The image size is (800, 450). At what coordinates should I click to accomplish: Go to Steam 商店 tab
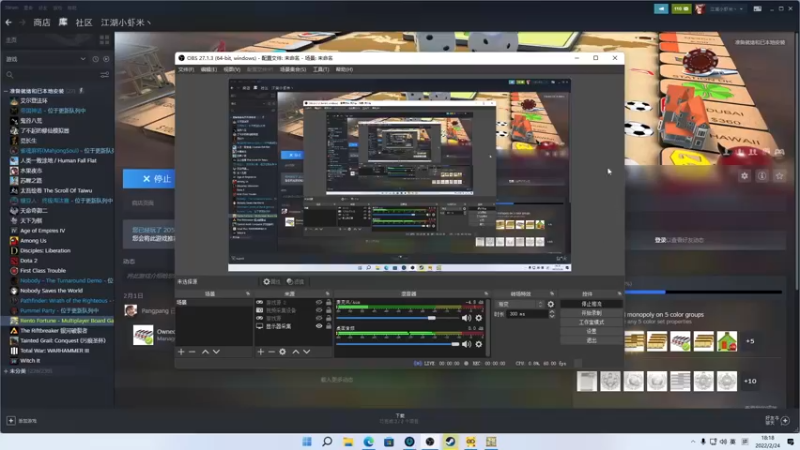click(x=42, y=22)
